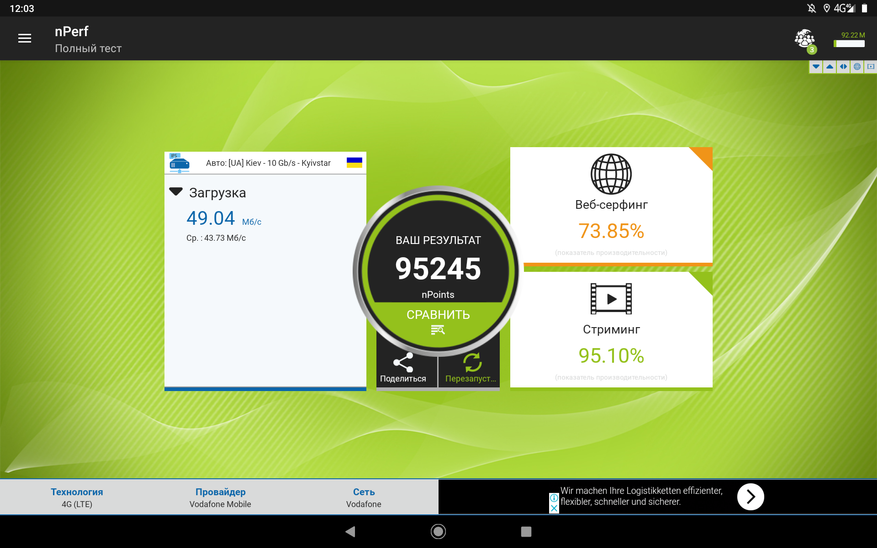Click the German logistics ad text
The height and width of the screenshot is (548, 877).
[x=642, y=496]
